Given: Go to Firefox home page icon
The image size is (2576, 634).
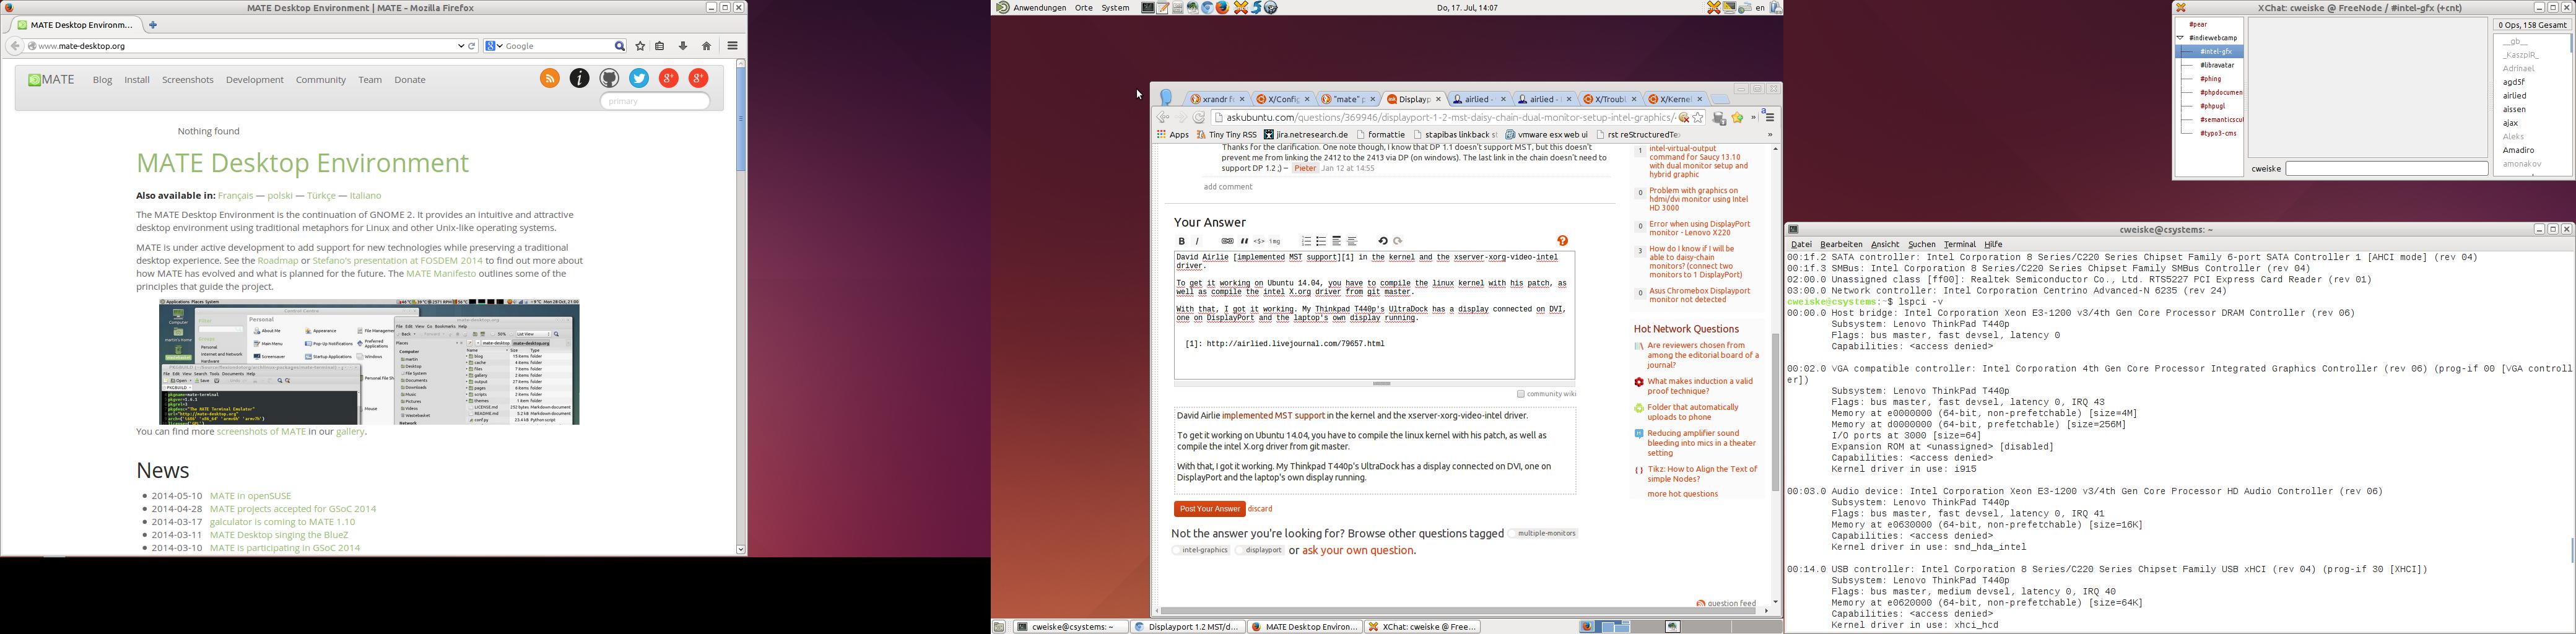Looking at the screenshot, I should 707,46.
